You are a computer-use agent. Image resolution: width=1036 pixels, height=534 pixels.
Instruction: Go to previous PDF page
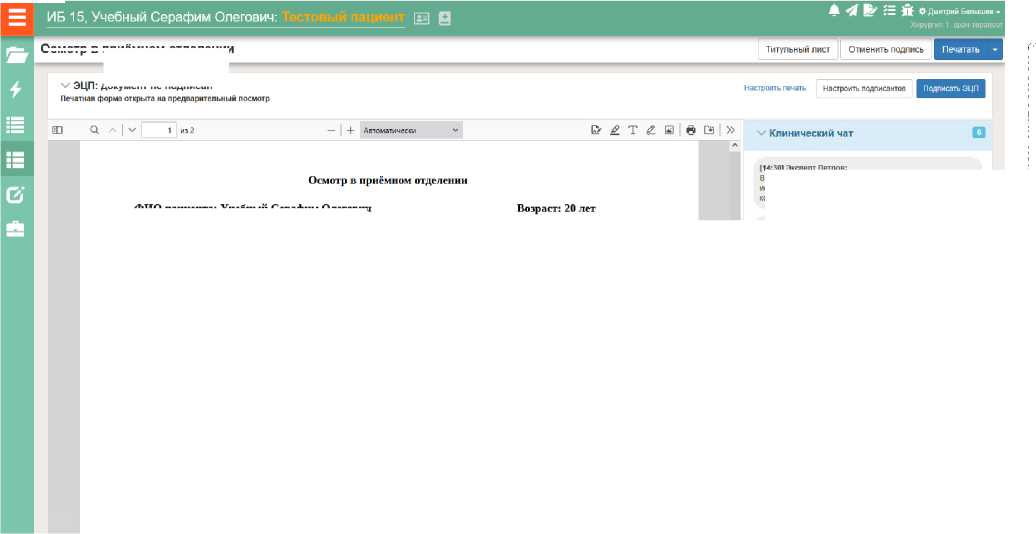click(x=112, y=130)
